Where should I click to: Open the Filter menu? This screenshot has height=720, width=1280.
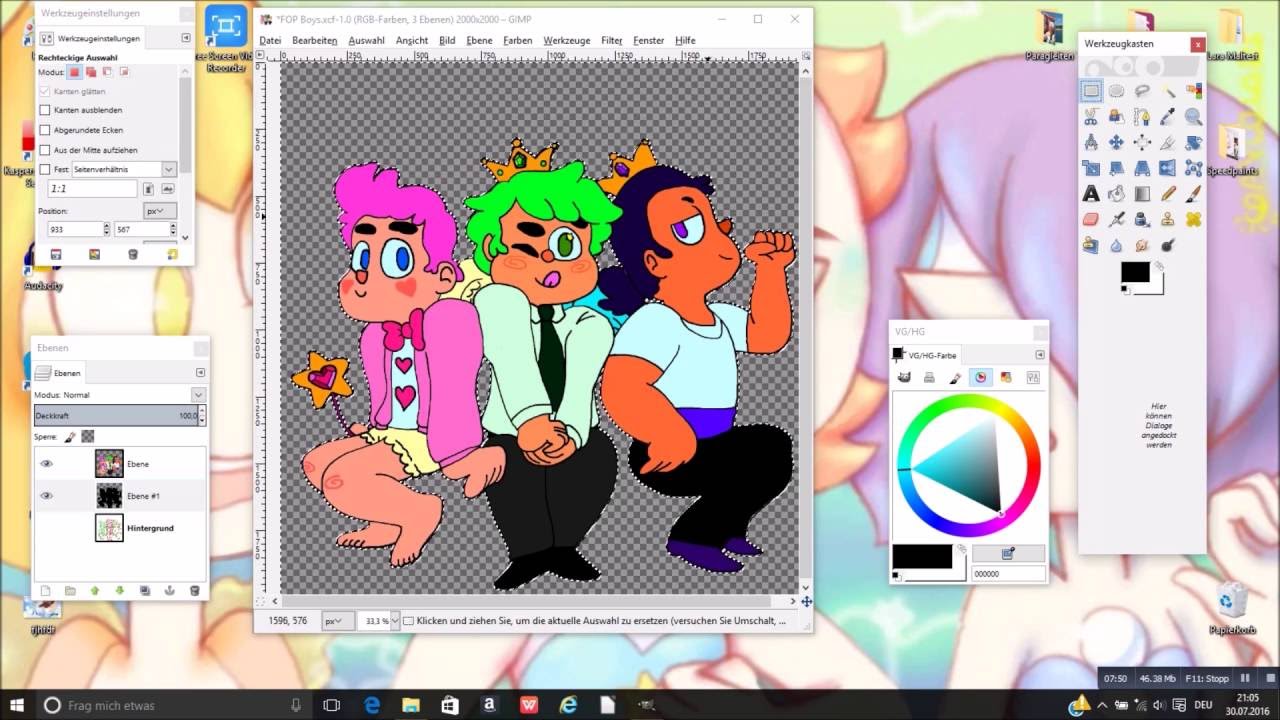coord(611,40)
